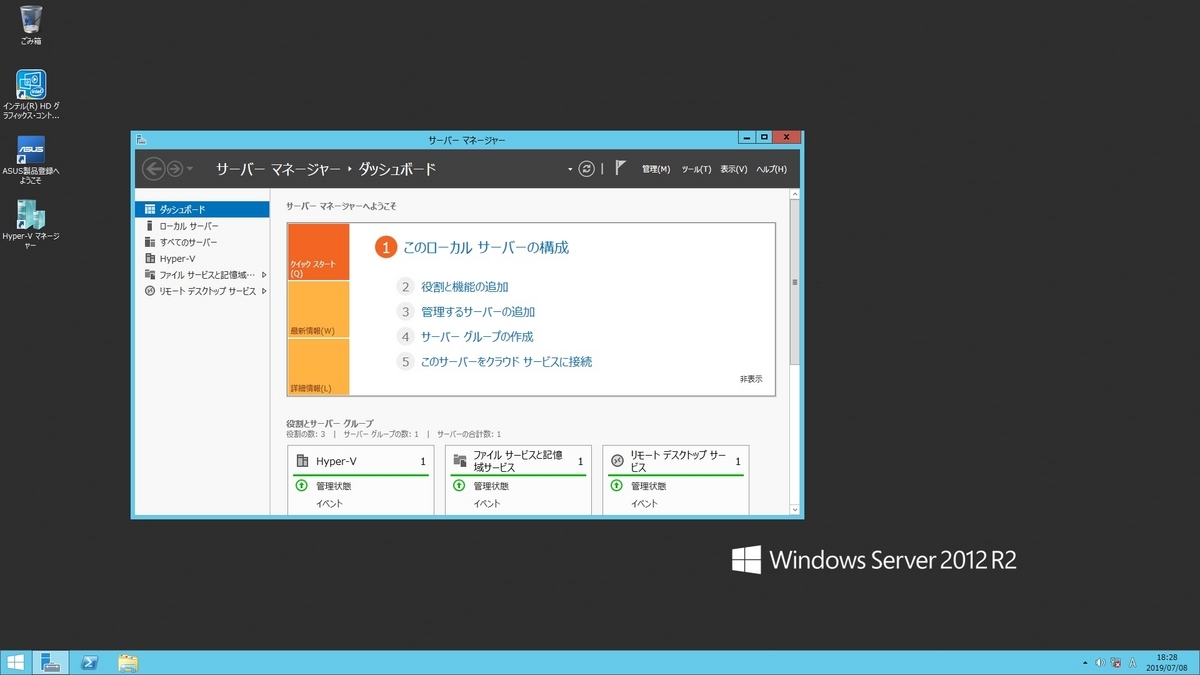Click このサーバーをクラウド サービスに接続 link

click(x=507, y=362)
